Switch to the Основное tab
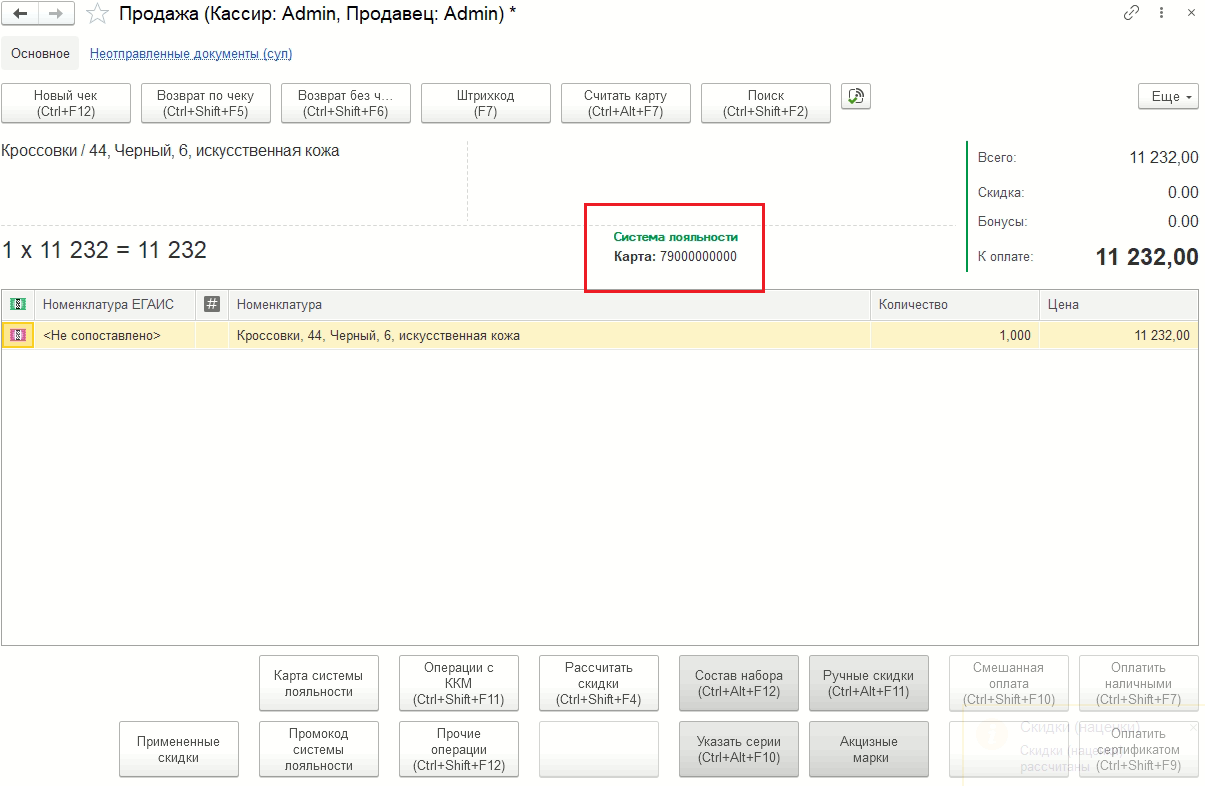This screenshot has width=1205, height=786. [x=40, y=54]
